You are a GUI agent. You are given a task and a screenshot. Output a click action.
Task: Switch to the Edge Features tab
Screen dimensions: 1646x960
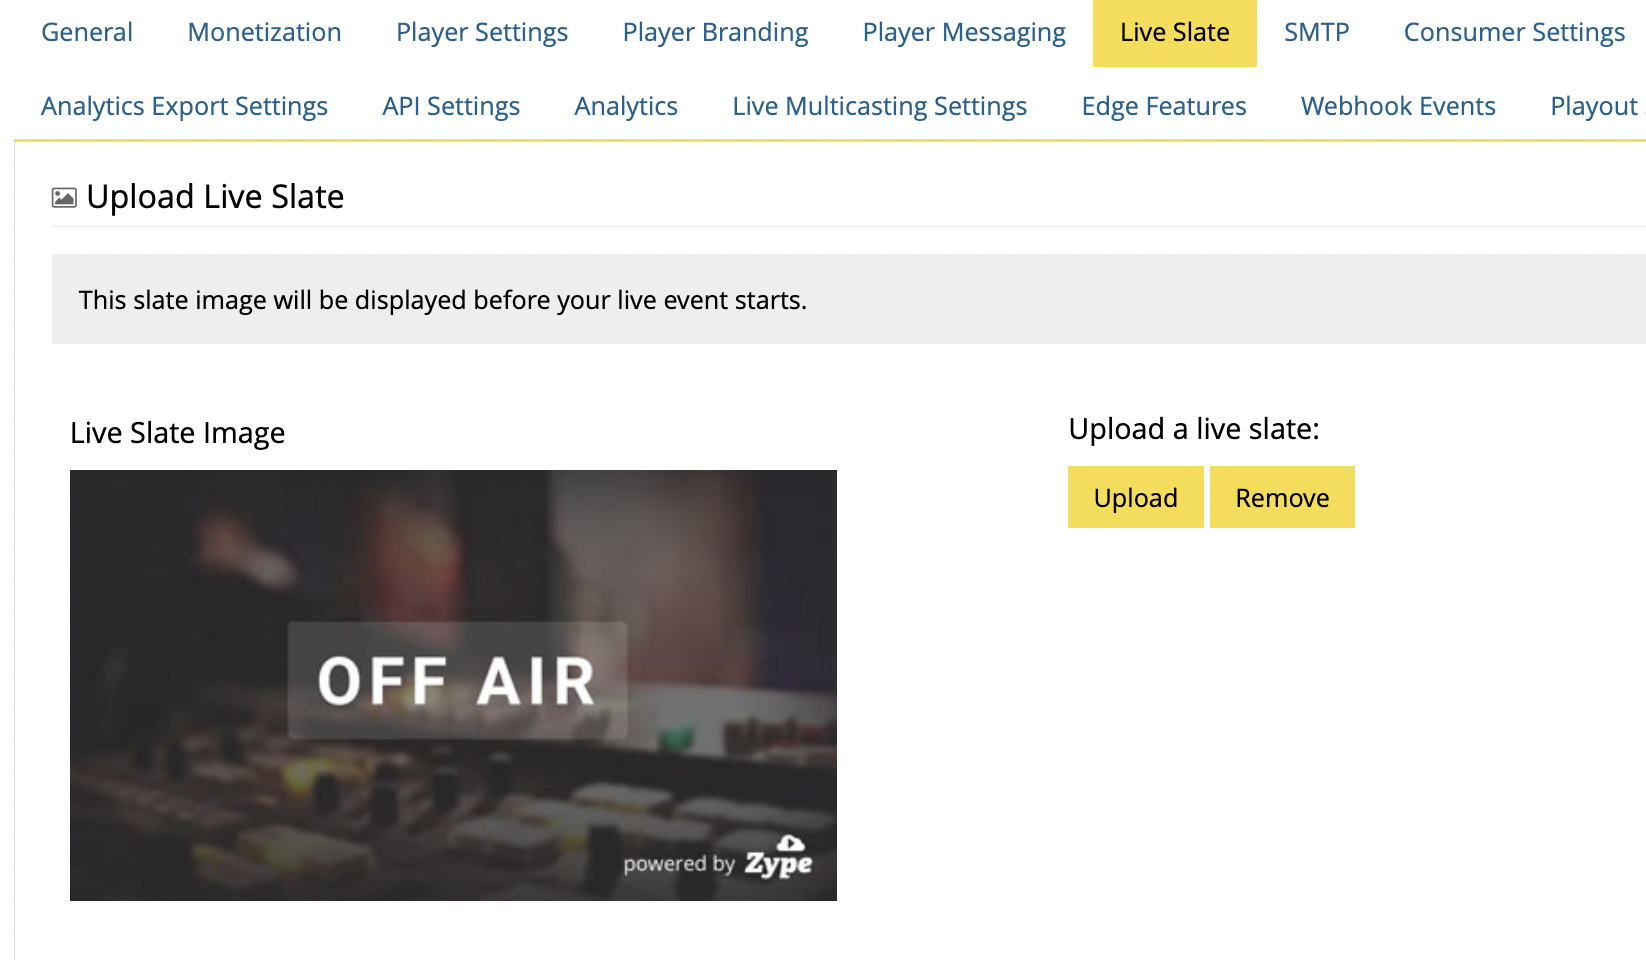1164,106
